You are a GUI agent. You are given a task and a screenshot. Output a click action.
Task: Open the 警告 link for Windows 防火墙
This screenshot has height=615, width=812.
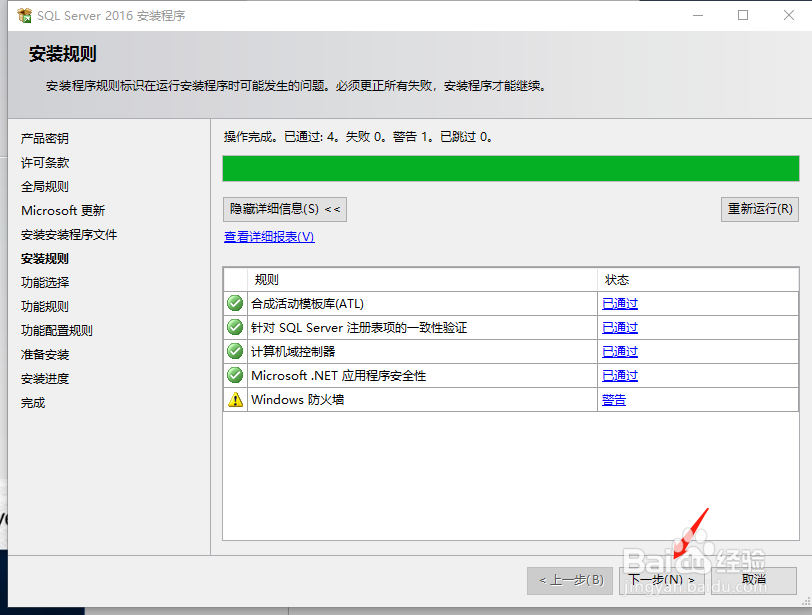tap(614, 400)
